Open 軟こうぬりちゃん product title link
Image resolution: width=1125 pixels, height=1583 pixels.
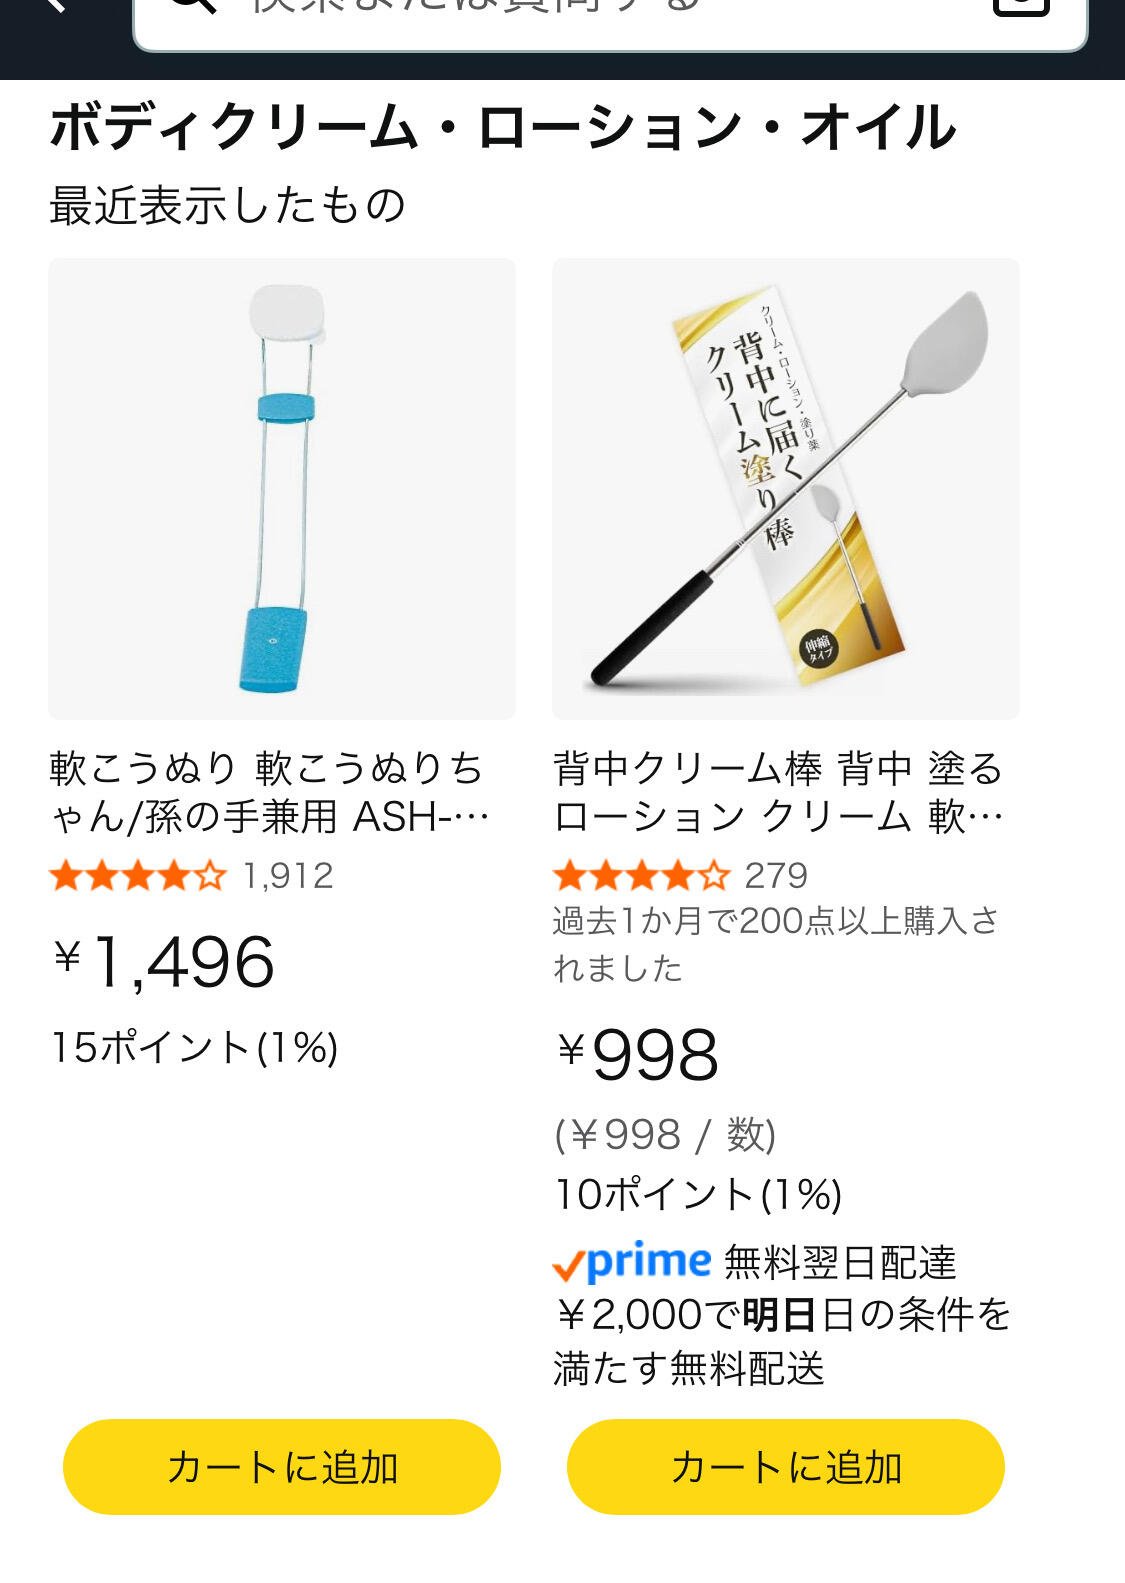point(270,793)
